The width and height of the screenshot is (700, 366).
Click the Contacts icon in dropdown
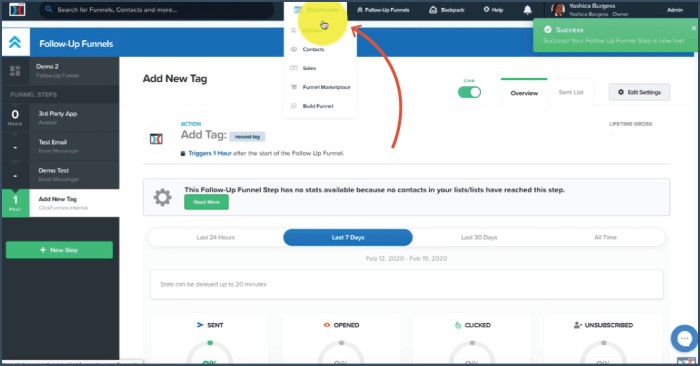[x=294, y=49]
